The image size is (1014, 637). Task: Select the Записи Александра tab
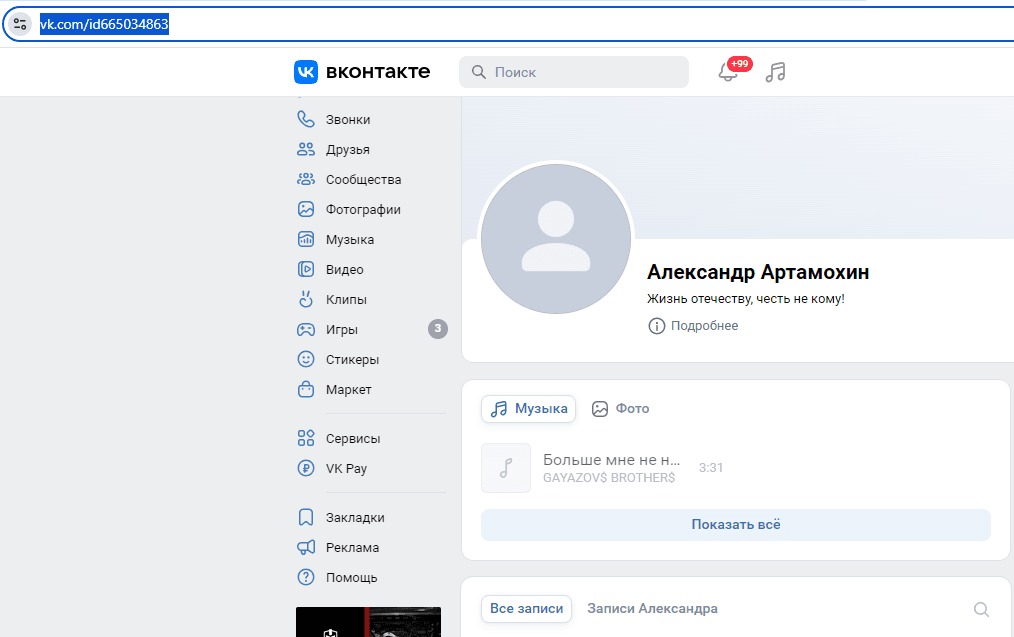pos(653,609)
